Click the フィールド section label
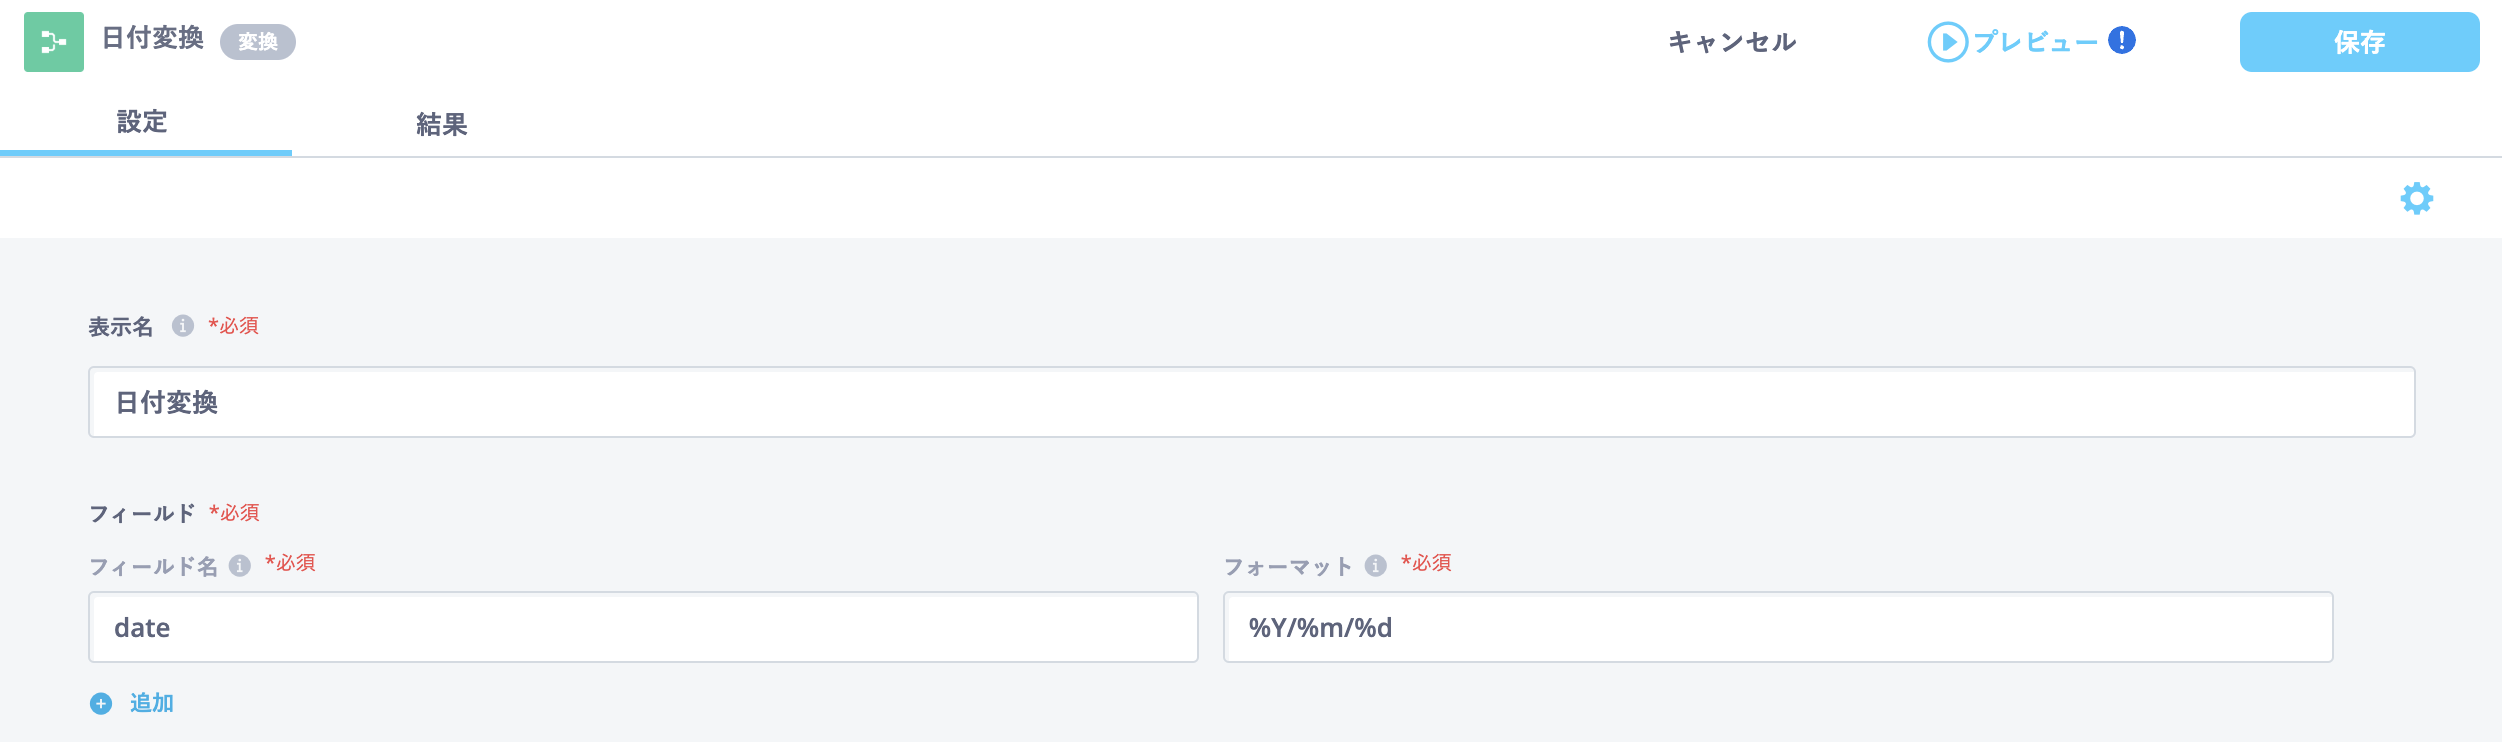This screenshot has width=2502, height=742. [x=142, y=513]
